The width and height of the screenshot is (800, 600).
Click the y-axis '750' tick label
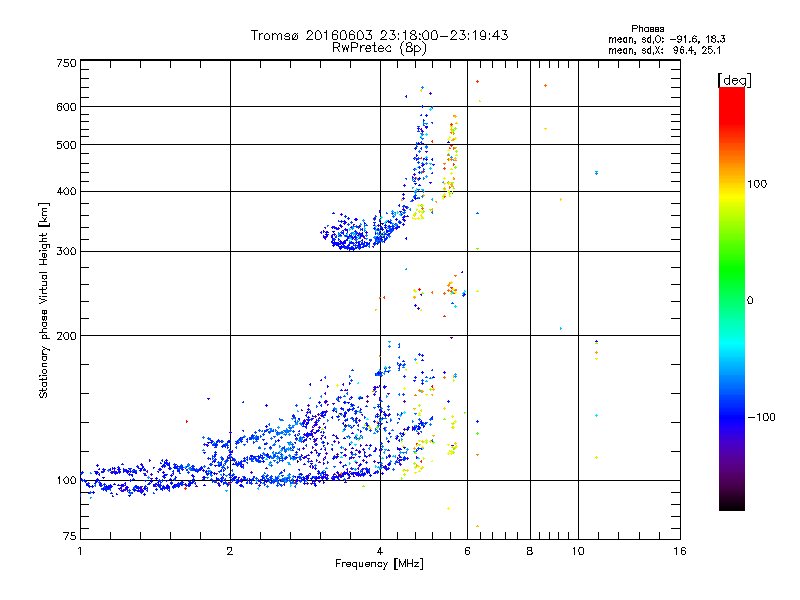66,63
